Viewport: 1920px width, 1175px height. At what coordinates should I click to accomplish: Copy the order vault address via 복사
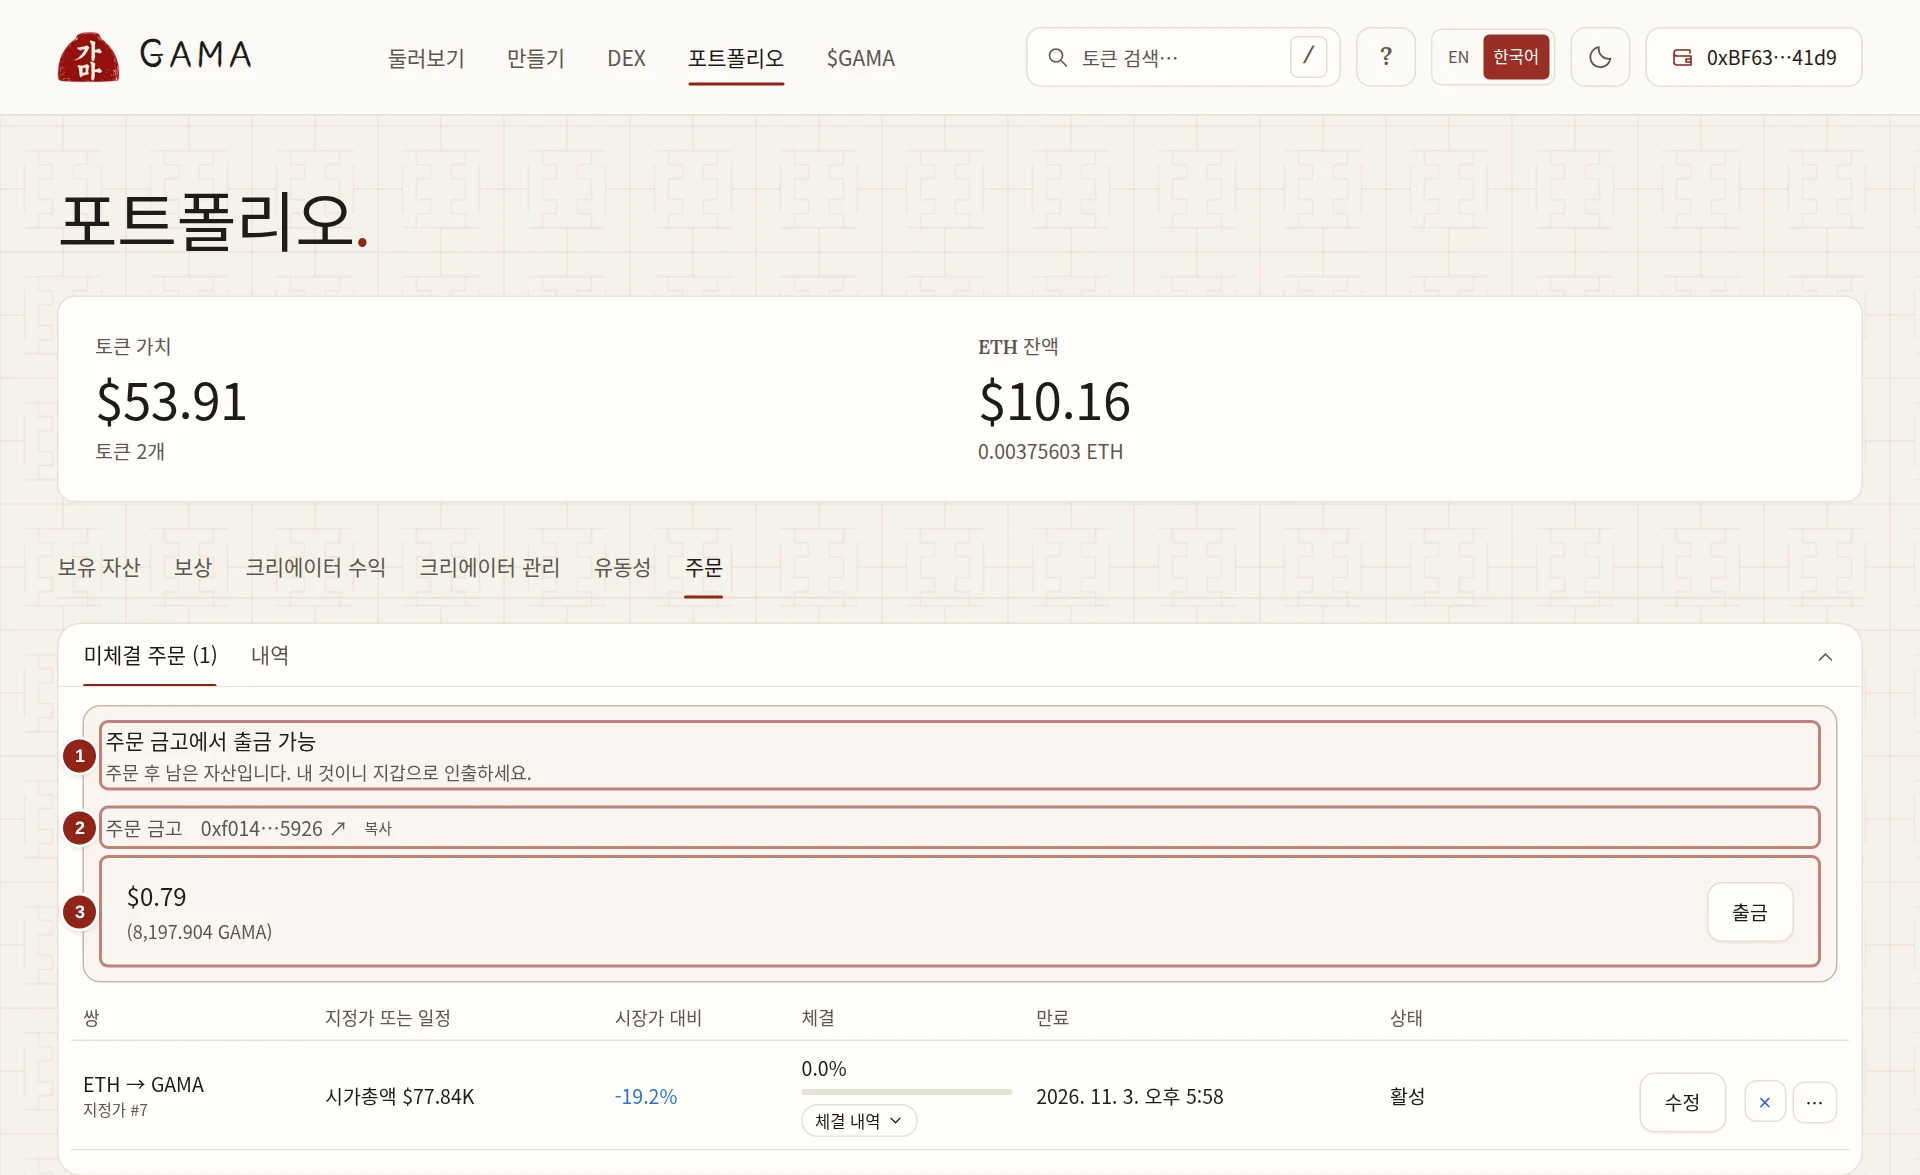coord(378,828)
